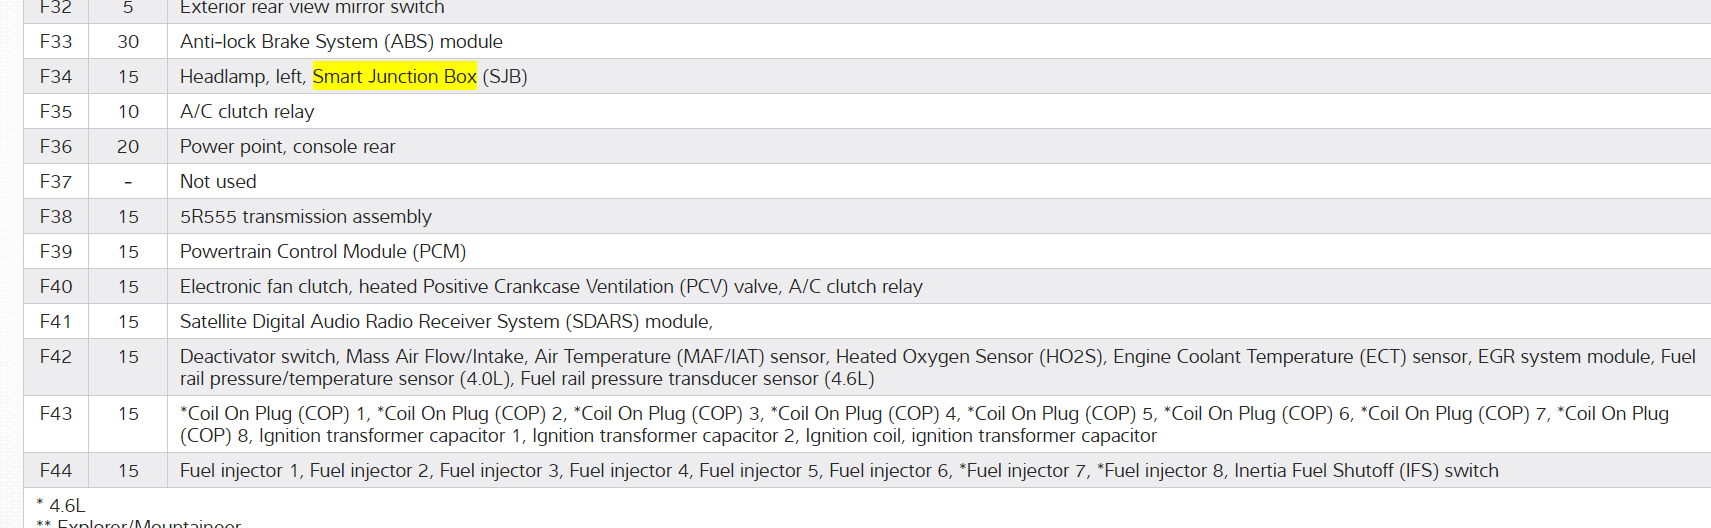Click the Anti-lock Brake System module description
Viewport: 1711px width, 528px height.
pyautogui.click(x=341, y=42)
